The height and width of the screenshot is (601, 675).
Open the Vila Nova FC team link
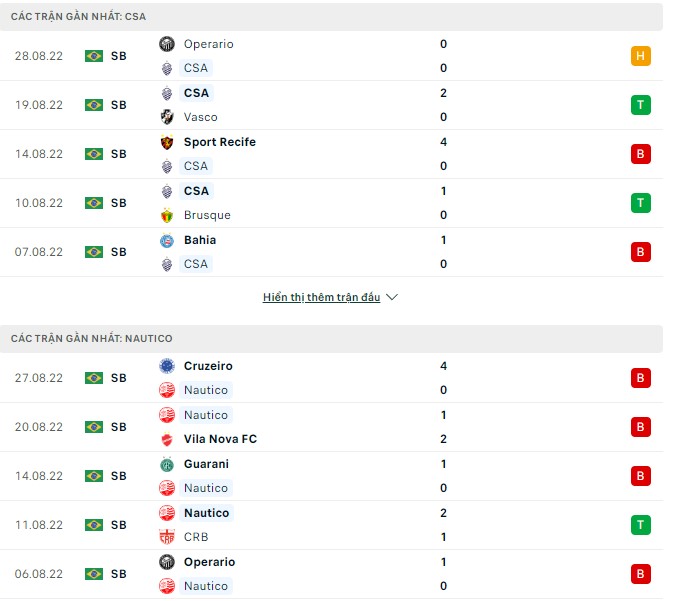(x=218, y=439)
